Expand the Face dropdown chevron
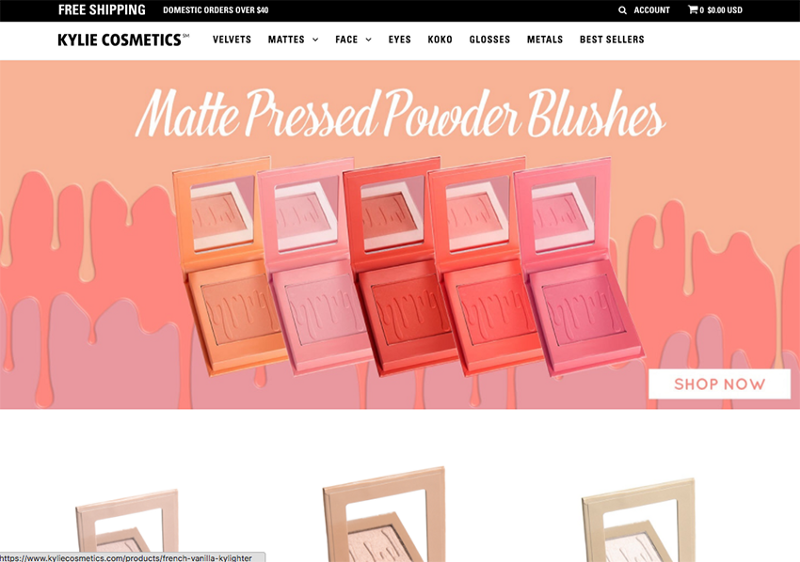Screen dimensions: 800x562 [368, 40]
